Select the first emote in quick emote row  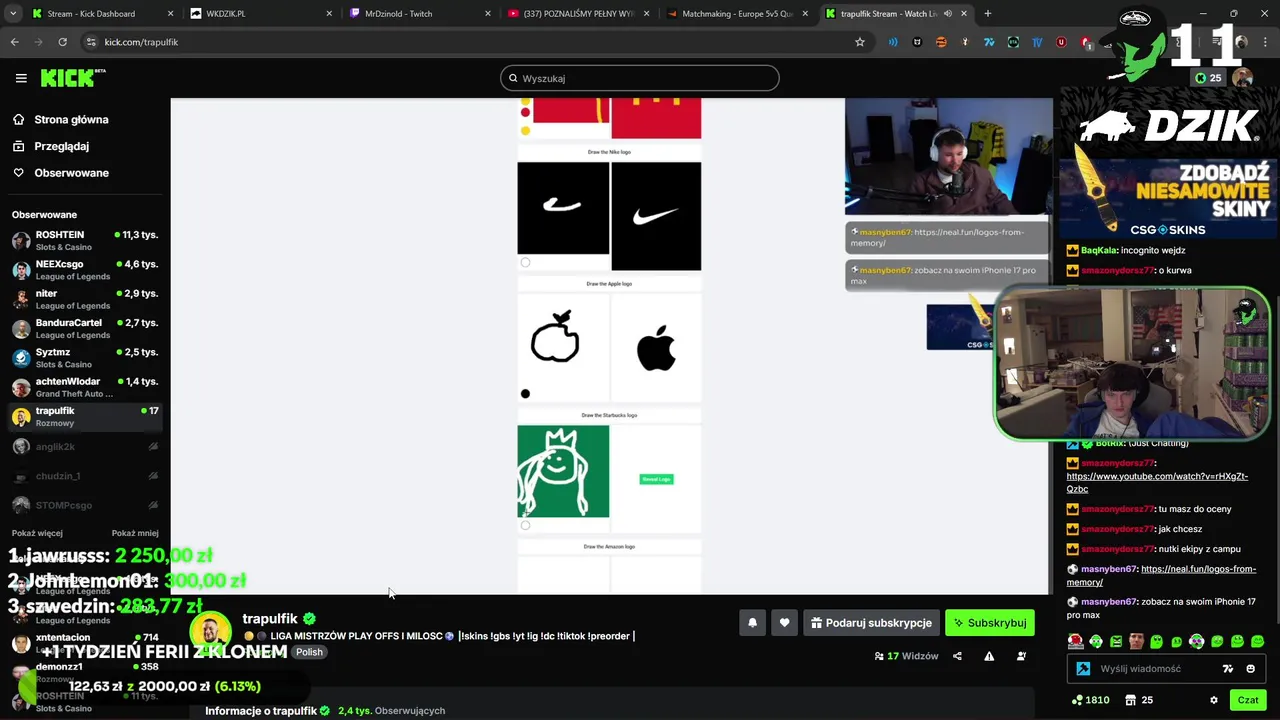(1075, 641)
